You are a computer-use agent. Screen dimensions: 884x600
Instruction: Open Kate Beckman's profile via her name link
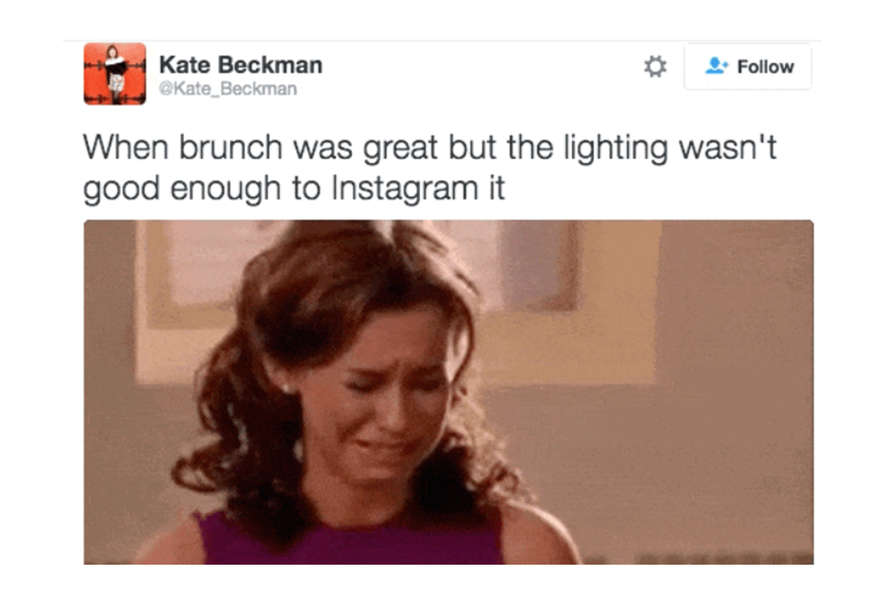(239, 63)
